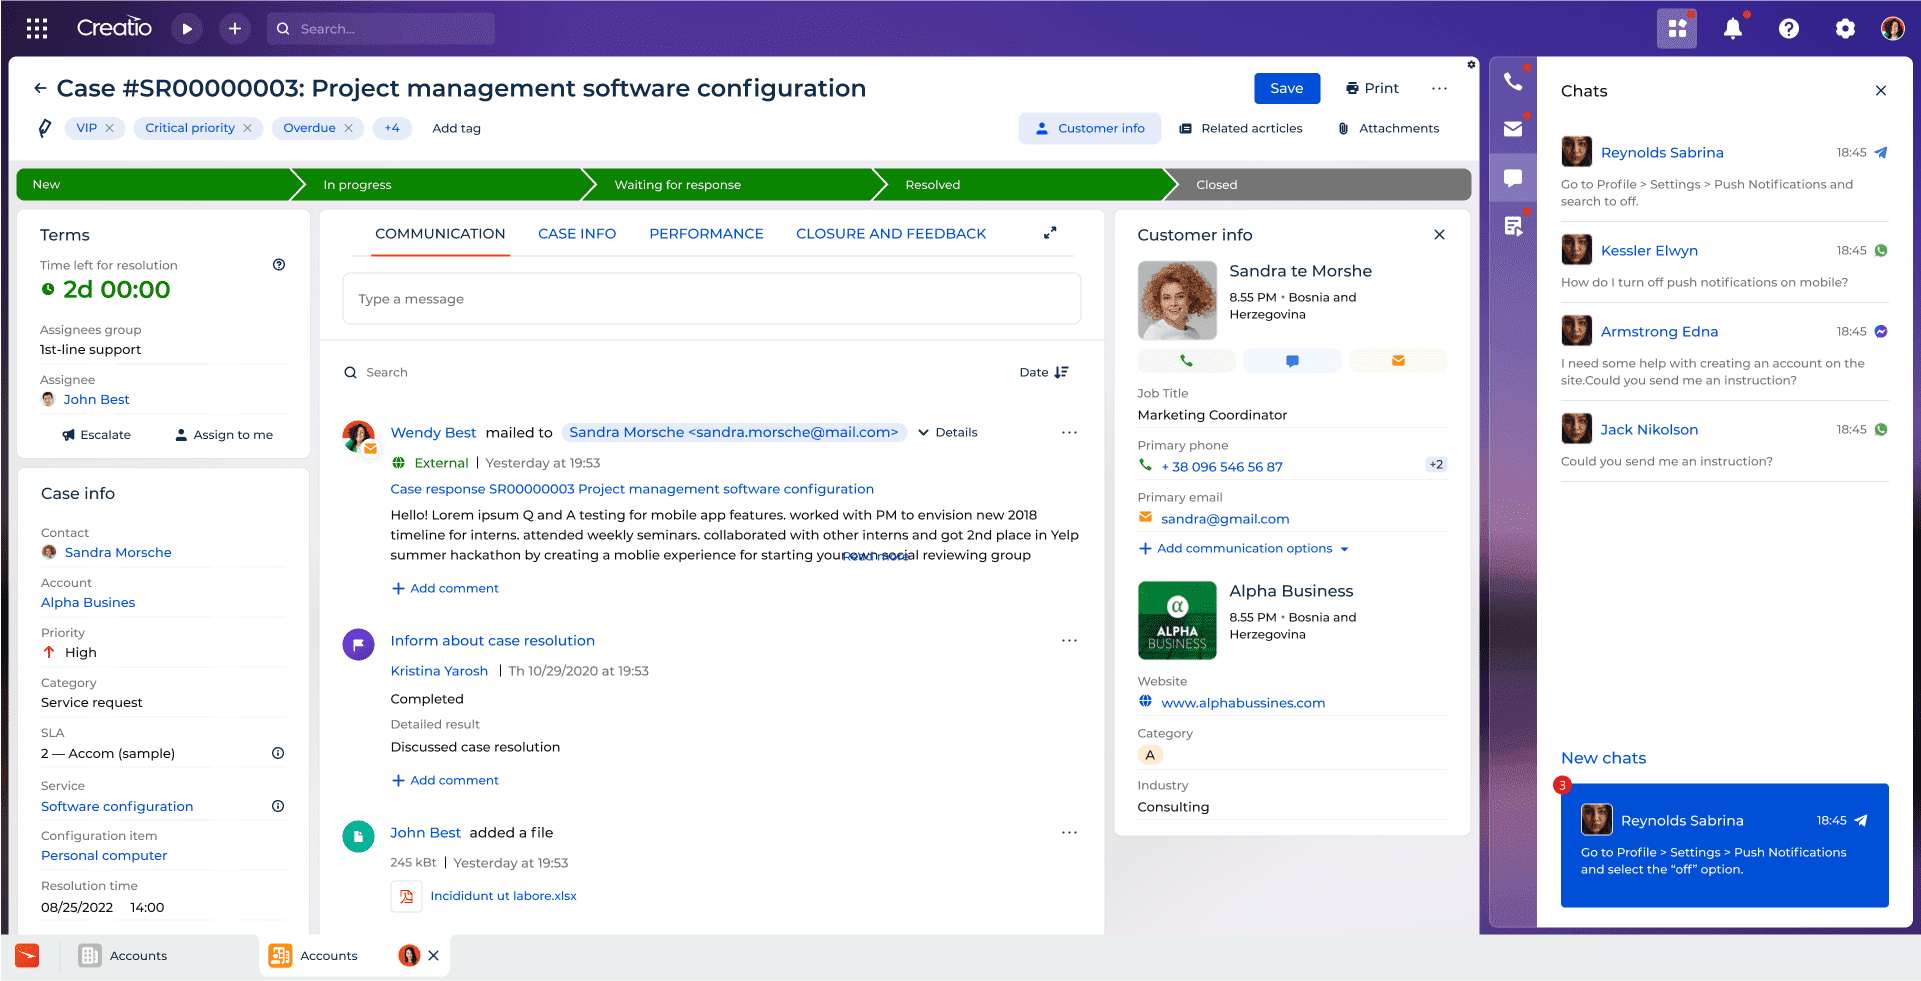
Task: Click the Save button
Action: coord(1286,88)
